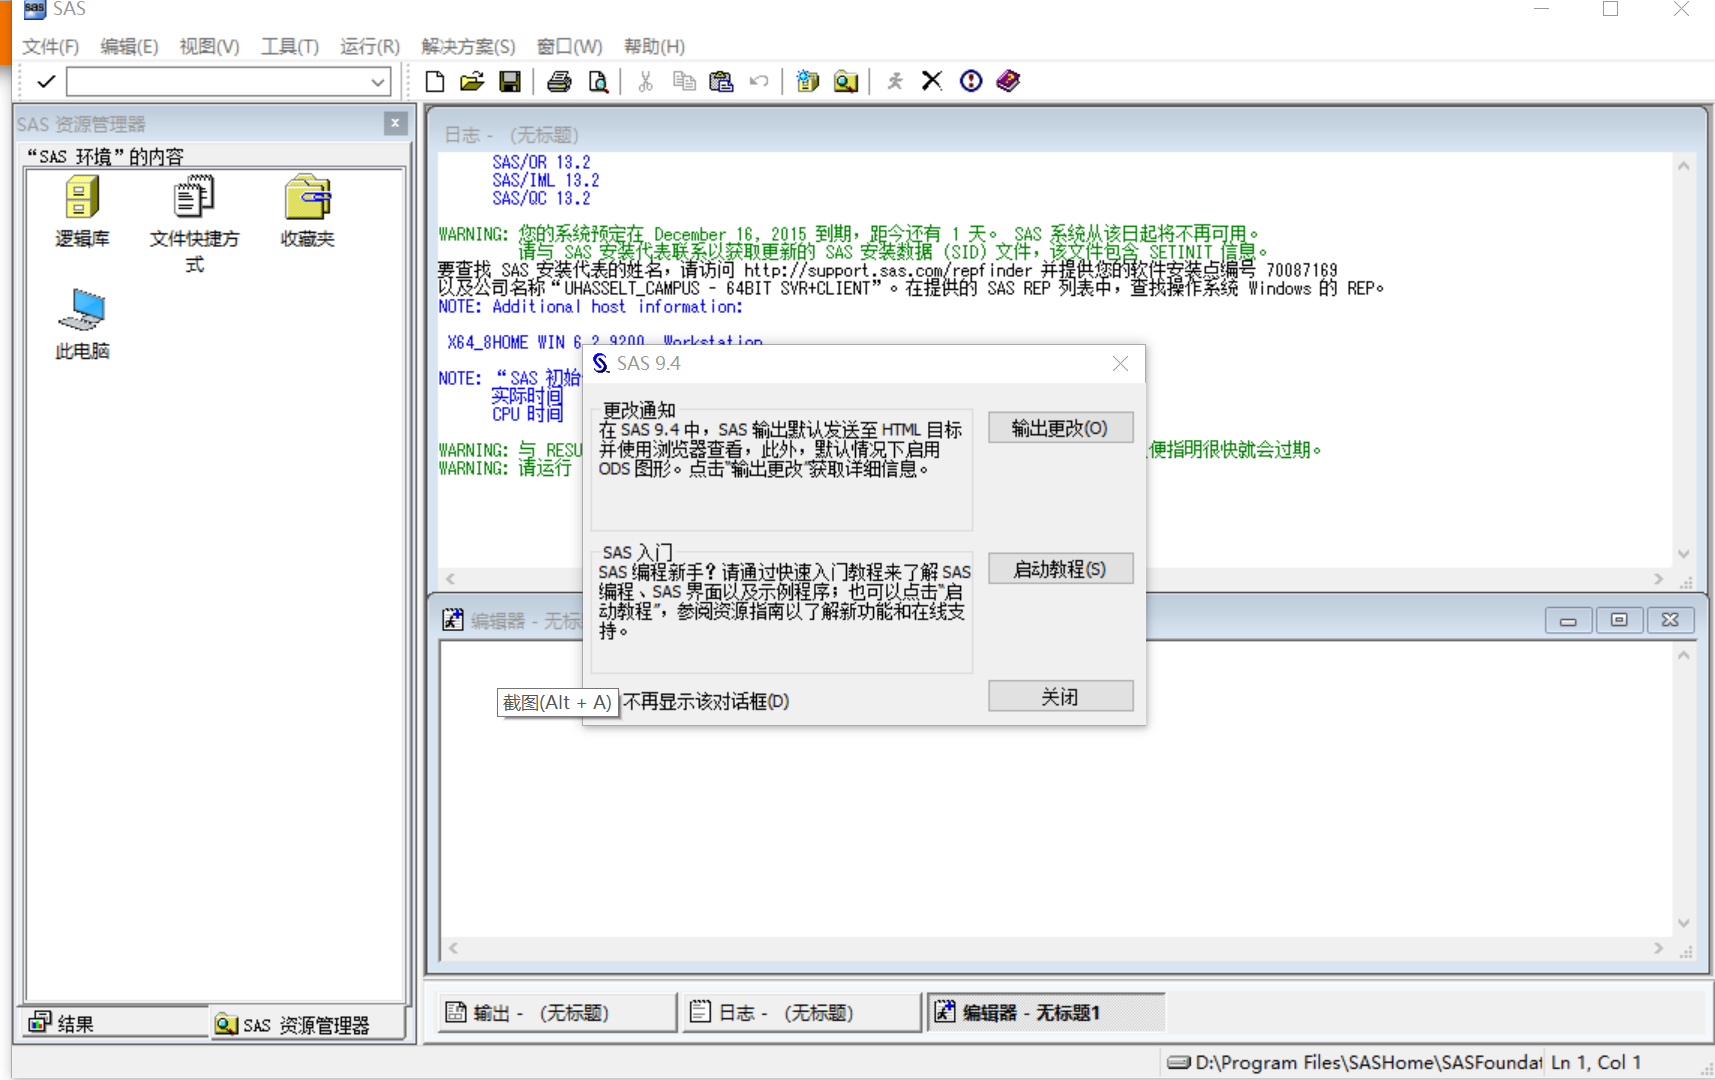Image resolution: width=1715 pixels, height=1080 pixels.
Task: Switch to the 编辑器 - 无标题1 window tab
Action: click(x=1047, y=1013)
